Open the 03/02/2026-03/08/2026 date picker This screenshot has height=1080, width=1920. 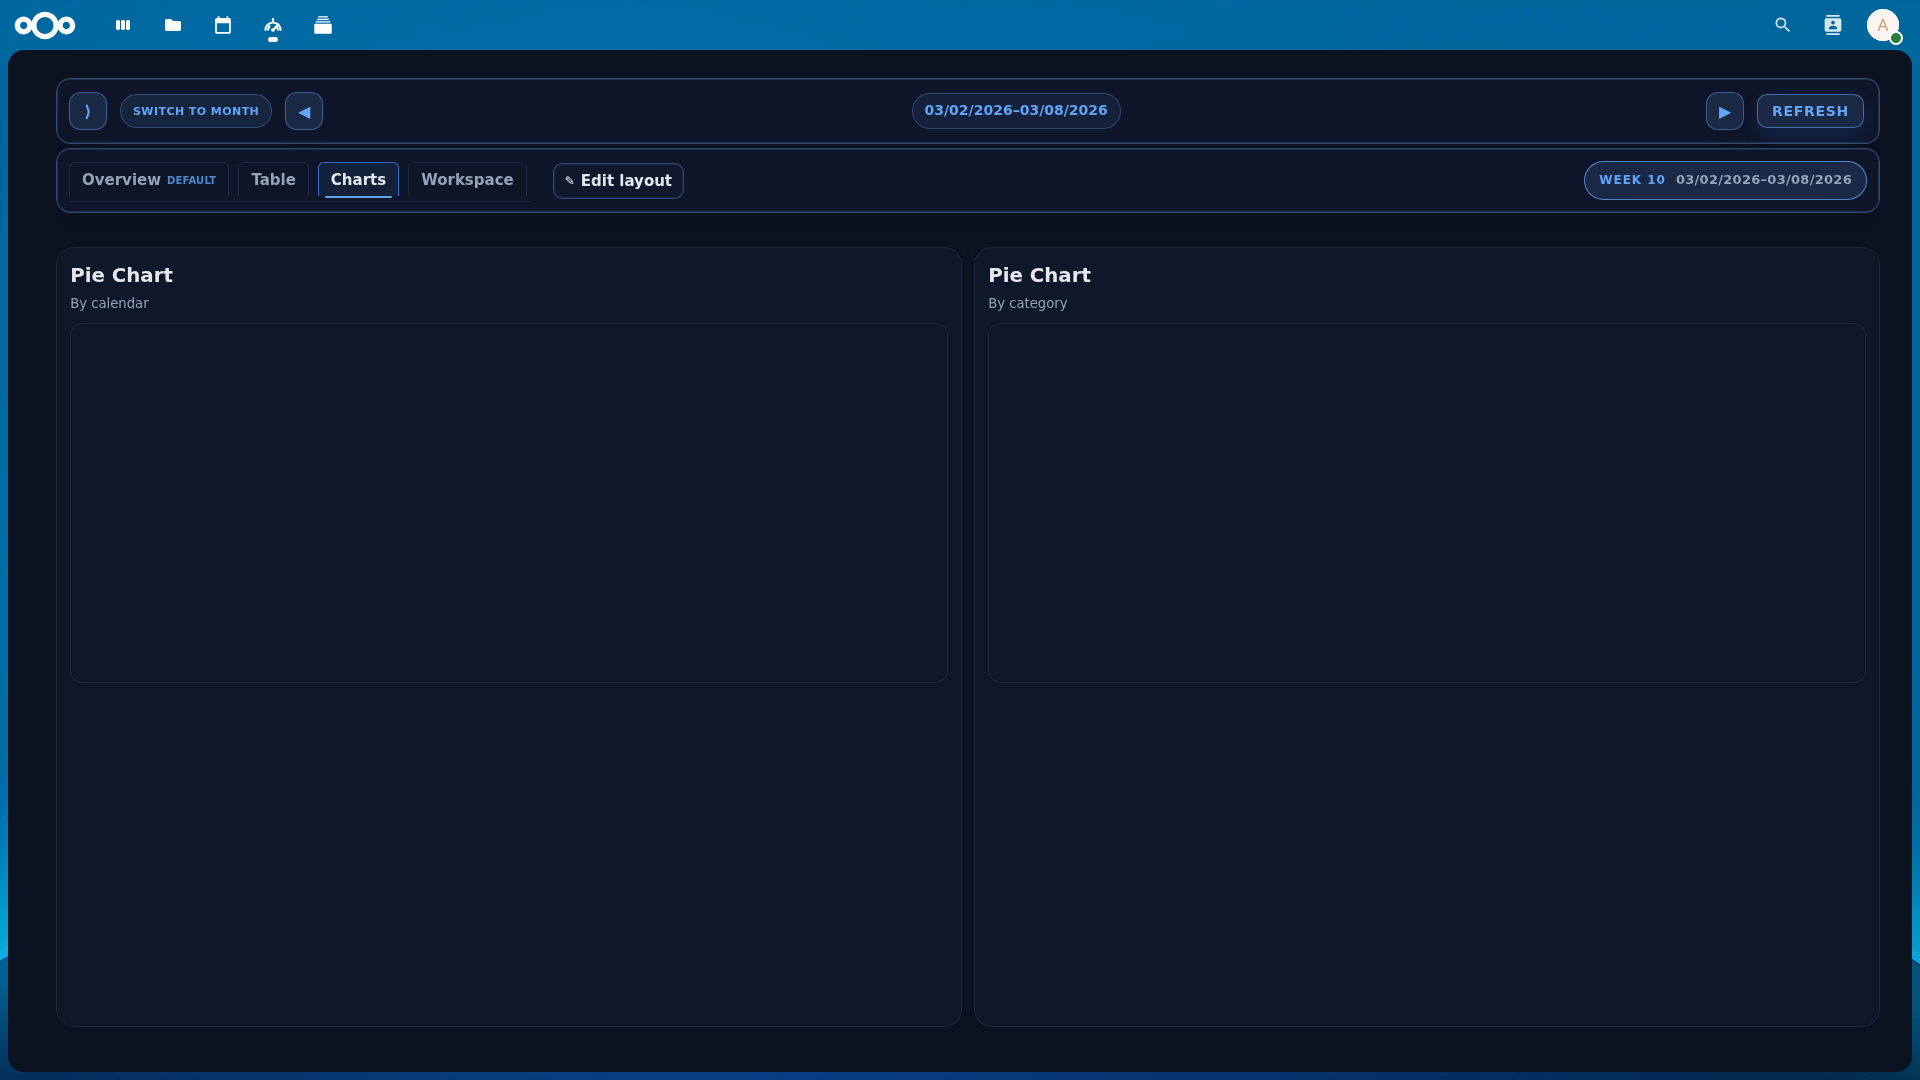click(x=1016, y=110)
